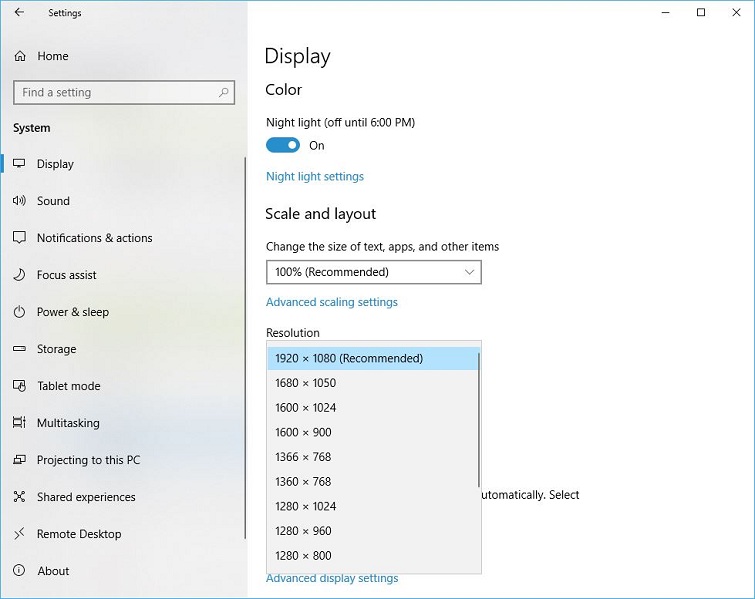Click the Home icon in sidebar

click(x=20, y=56)
